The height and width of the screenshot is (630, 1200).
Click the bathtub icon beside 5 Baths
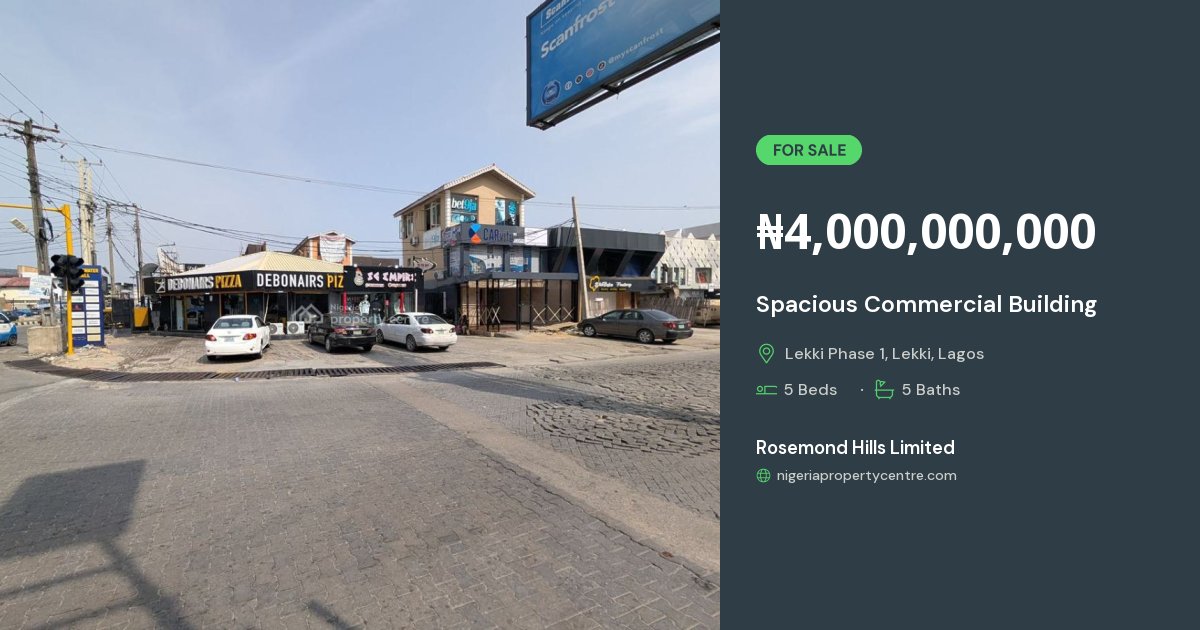[884, 389]
